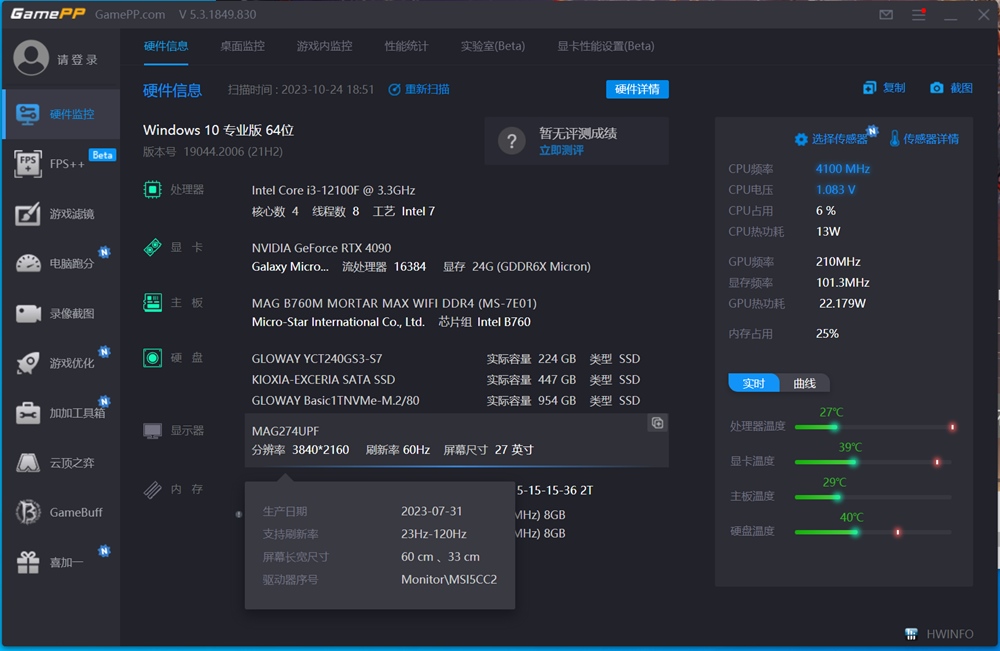Click the display monitor icon
1000x651 pixels.
tap(152, 431)
